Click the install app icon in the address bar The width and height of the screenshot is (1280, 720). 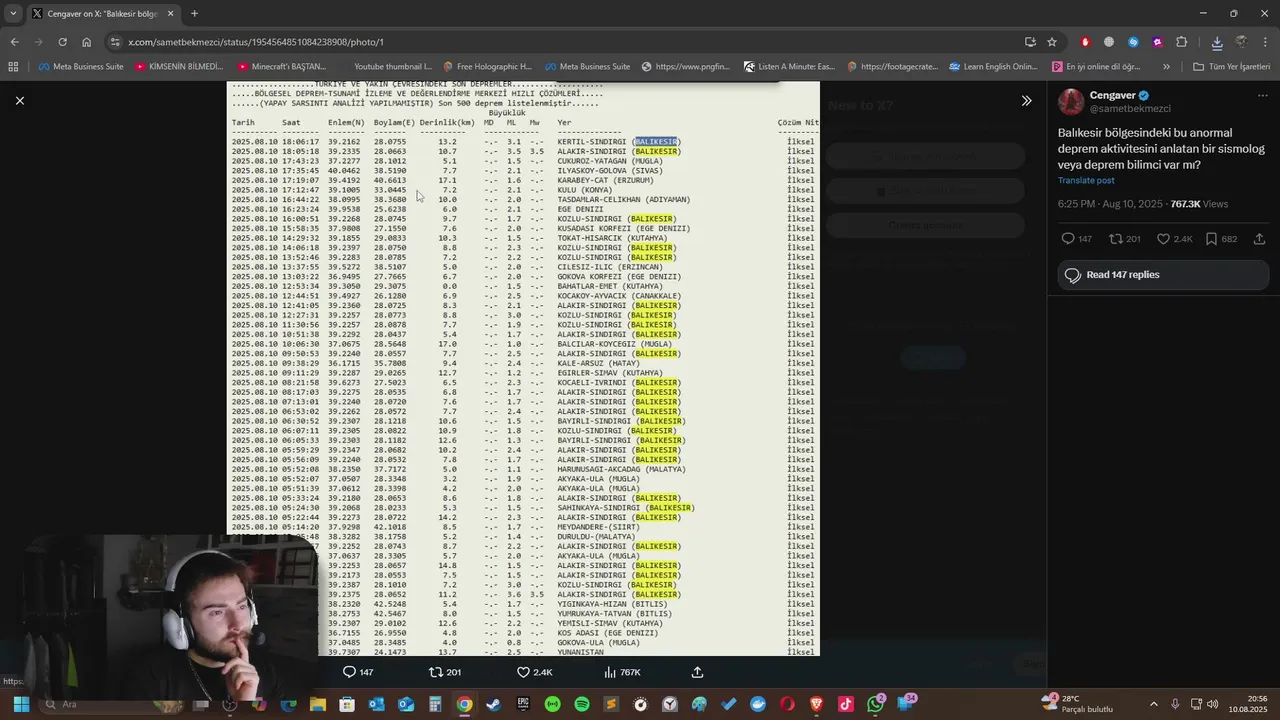point(1030,42)
